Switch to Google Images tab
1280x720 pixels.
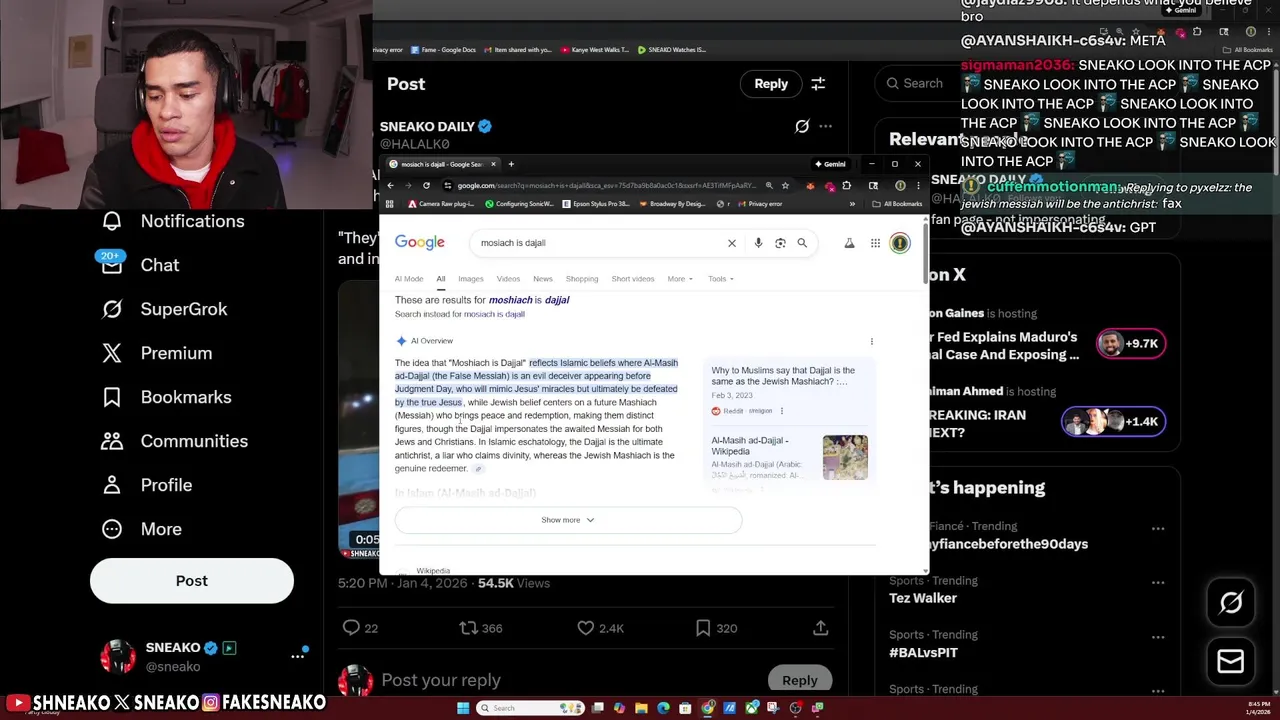pyautogui.click(x=470, y=279)
